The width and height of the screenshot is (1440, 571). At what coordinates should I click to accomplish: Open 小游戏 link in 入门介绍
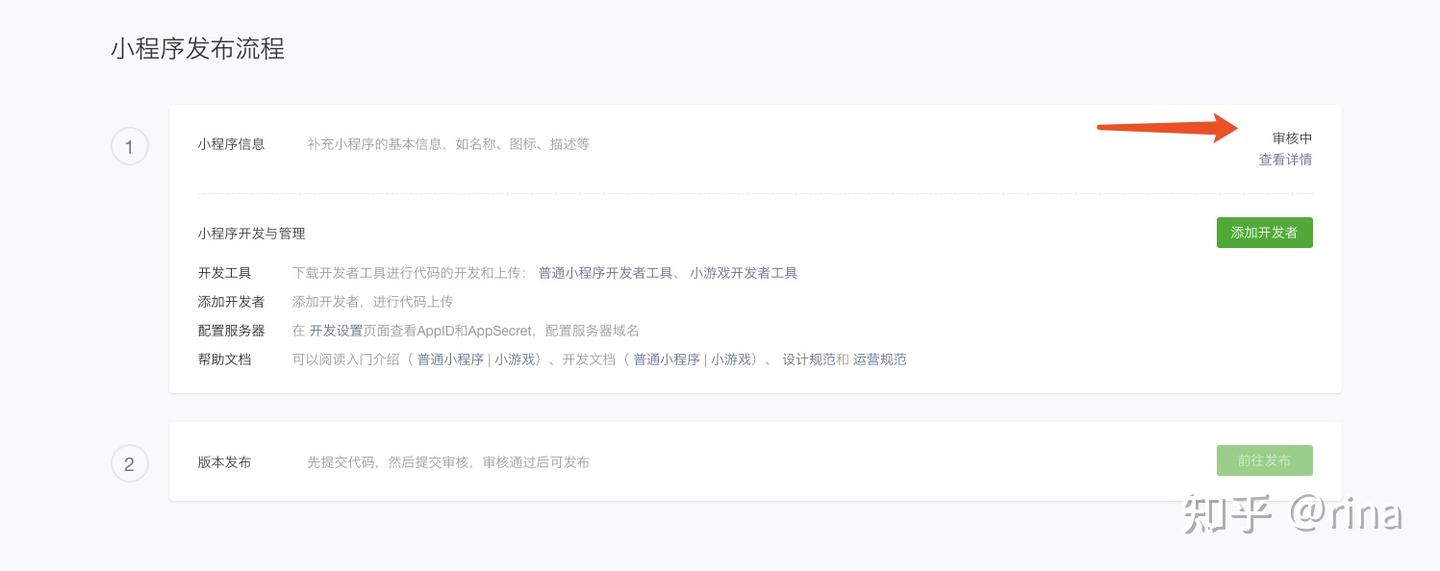515,360
